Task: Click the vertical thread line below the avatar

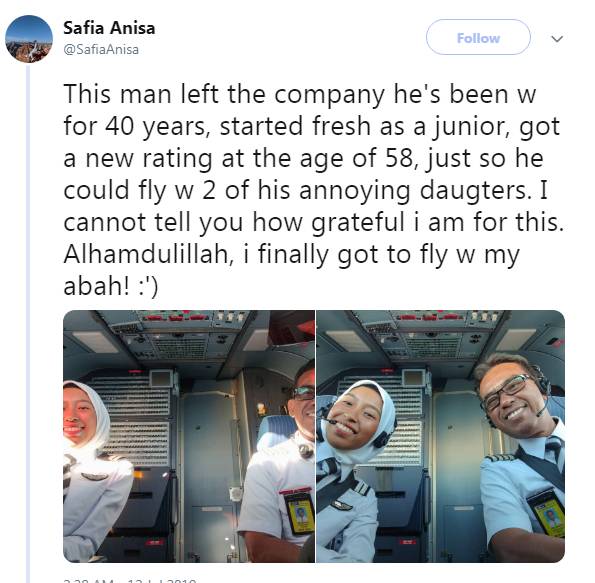Action: [x=28, y=324]
